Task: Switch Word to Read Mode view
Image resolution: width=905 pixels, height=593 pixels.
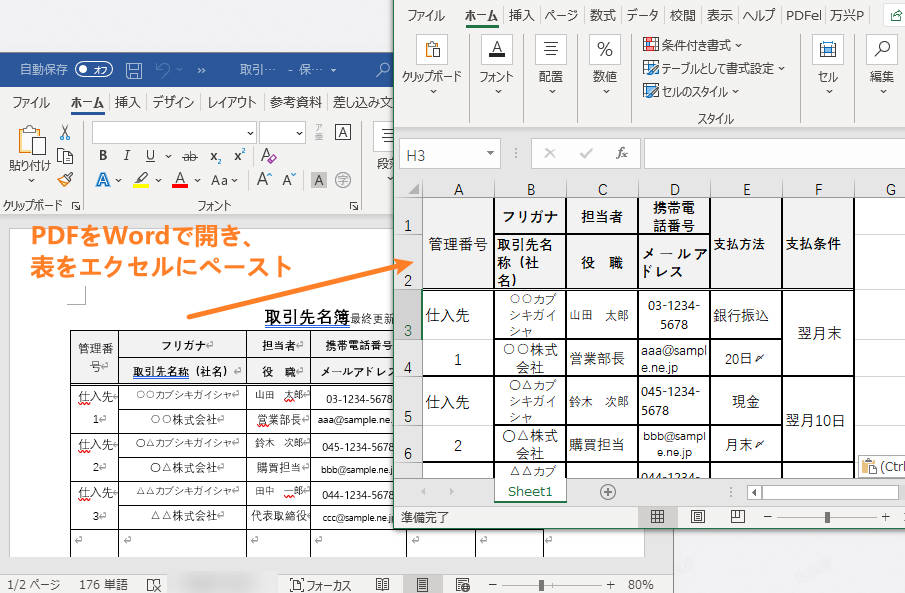Action: tap(382, 585)
